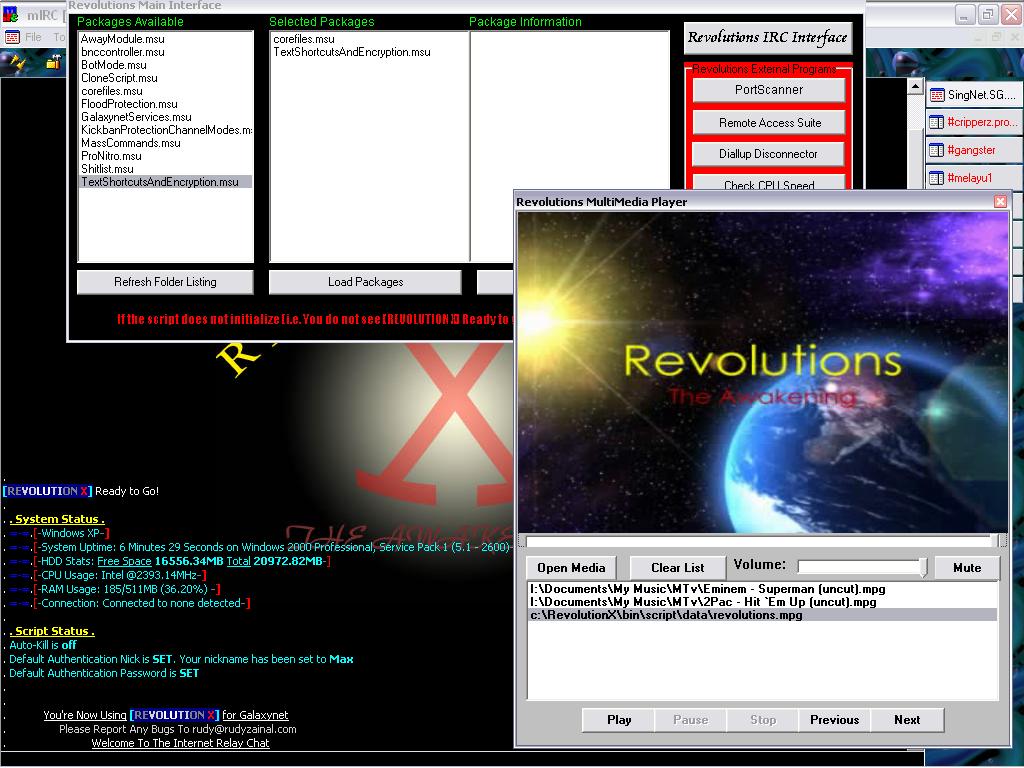The image size is (1024, 768).
Task: Select KickbanProtectionChannelModes package
Action: coord(166,130)
